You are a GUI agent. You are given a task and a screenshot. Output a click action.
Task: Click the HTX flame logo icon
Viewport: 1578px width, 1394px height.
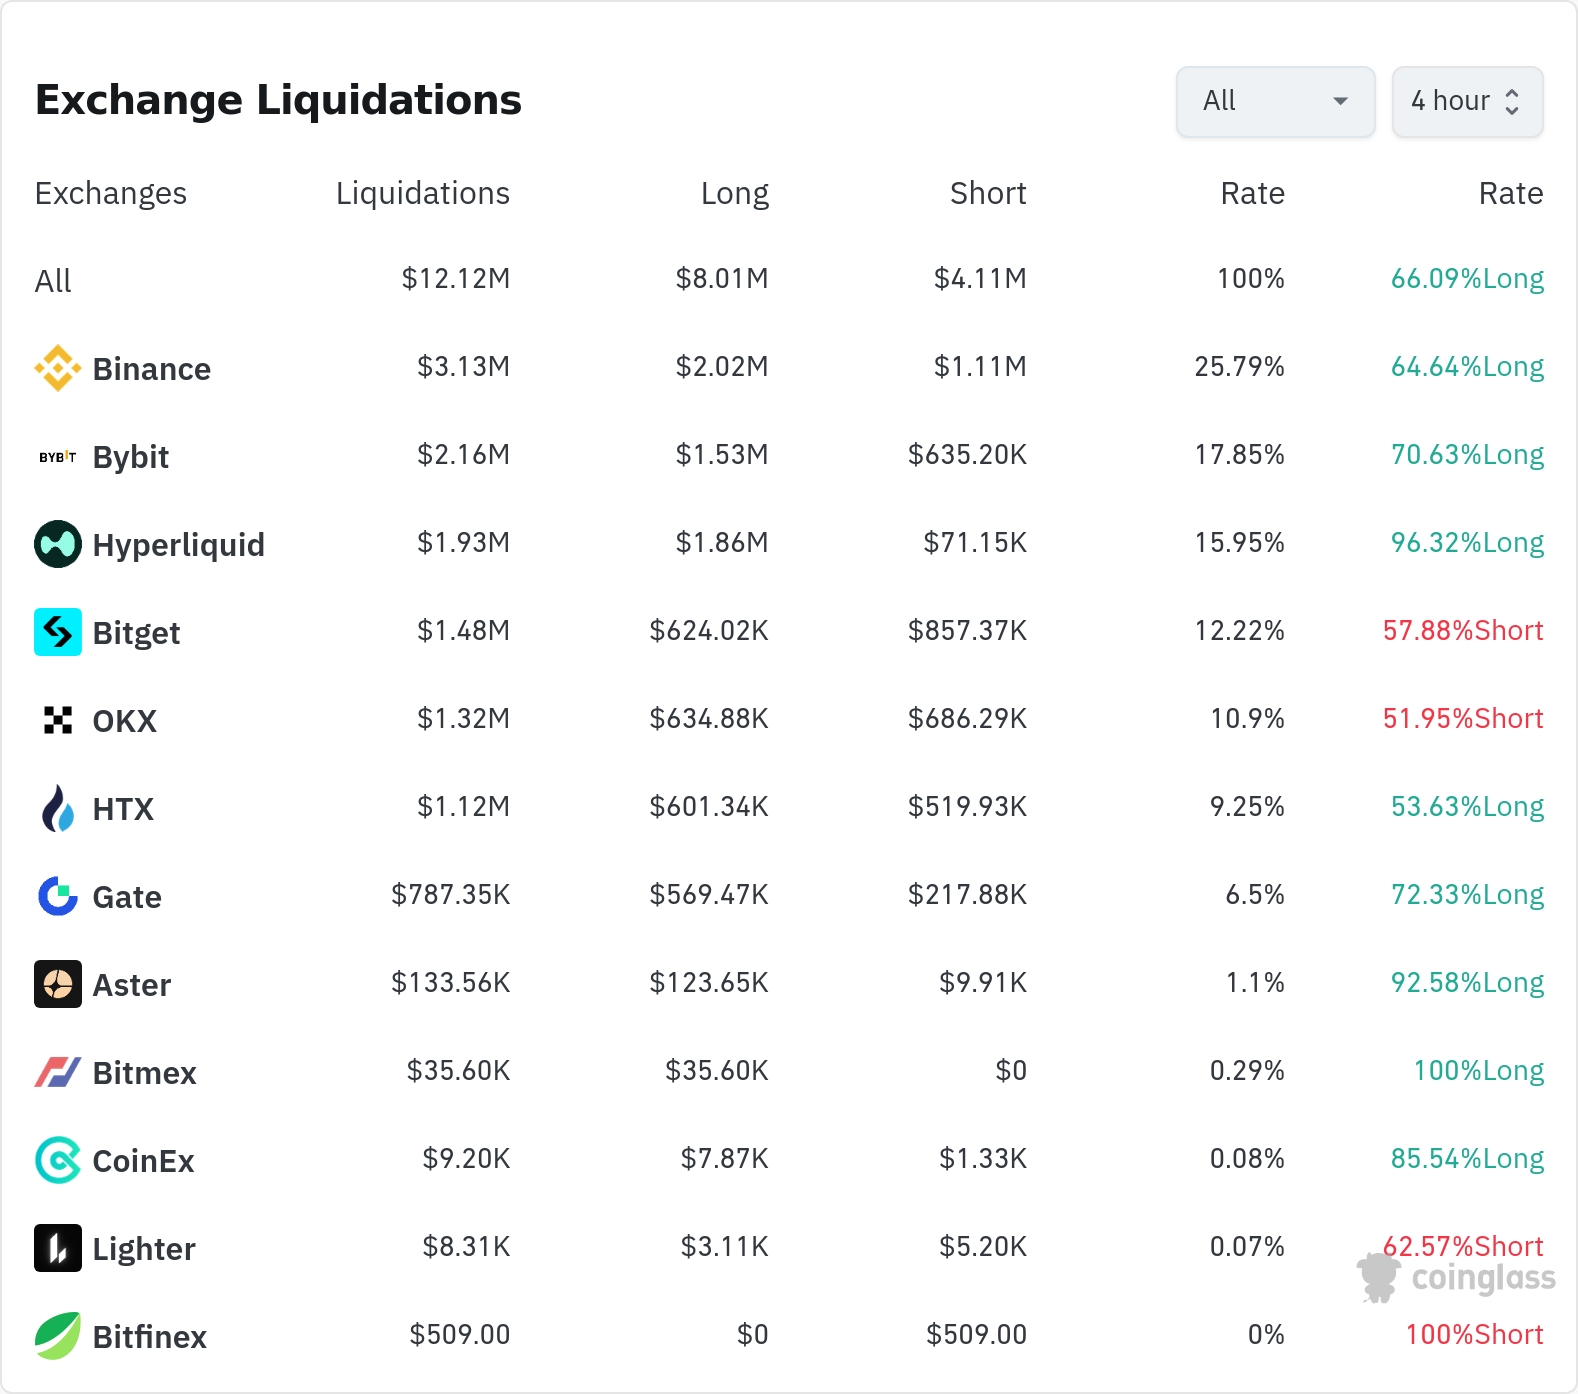click(x=58, y=808)
